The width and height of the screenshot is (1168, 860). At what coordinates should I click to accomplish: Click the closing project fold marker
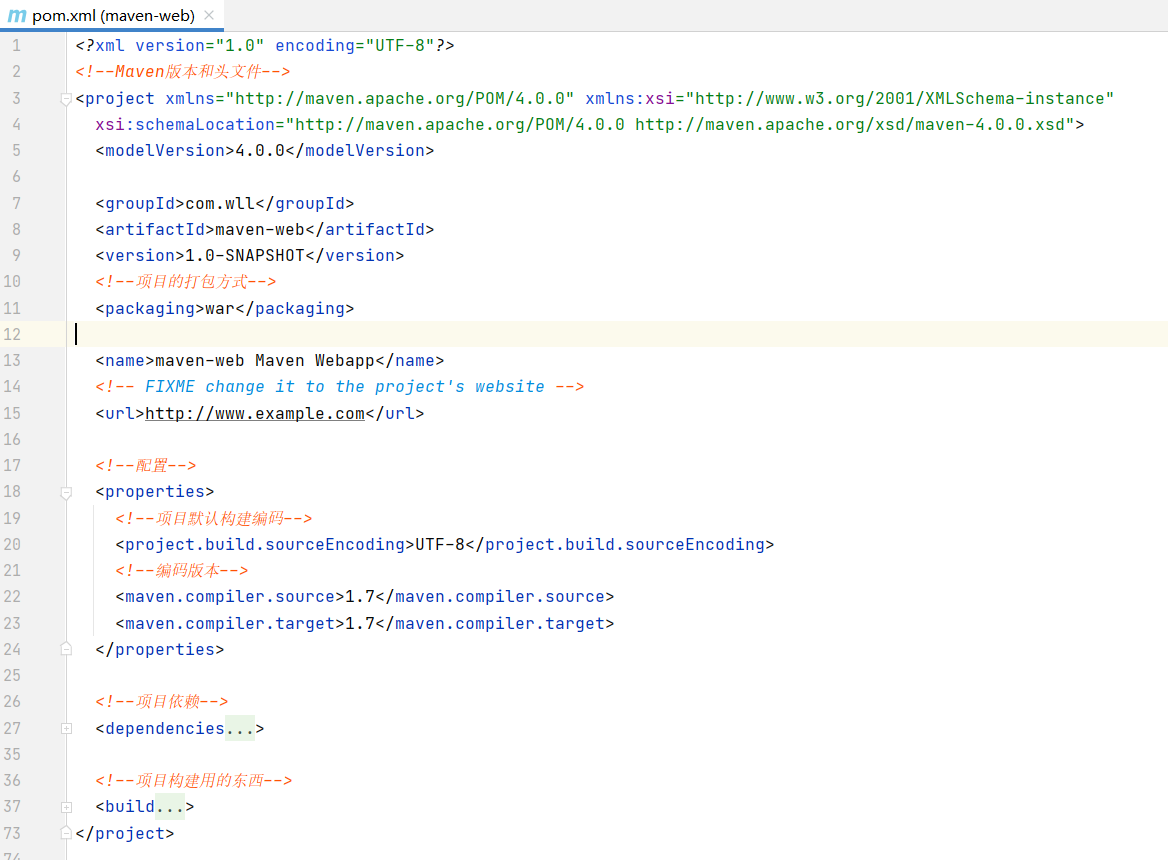click(x=66, y=833)
